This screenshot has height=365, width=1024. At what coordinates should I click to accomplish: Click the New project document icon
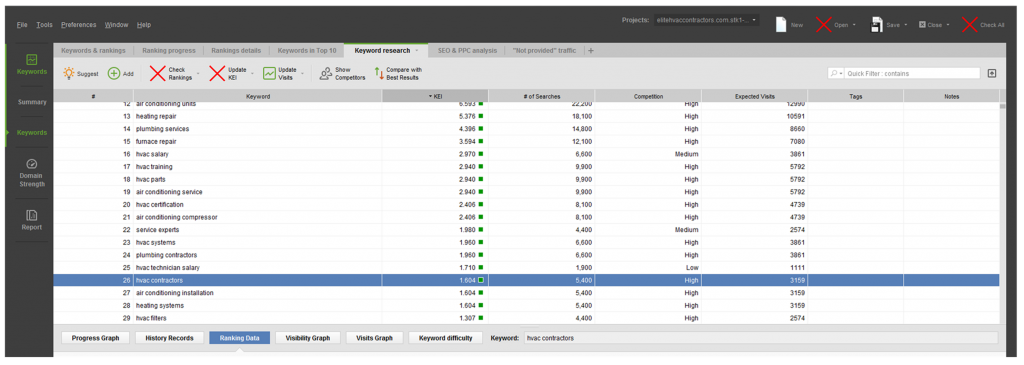pyautogui.click(x=780, y=24)
